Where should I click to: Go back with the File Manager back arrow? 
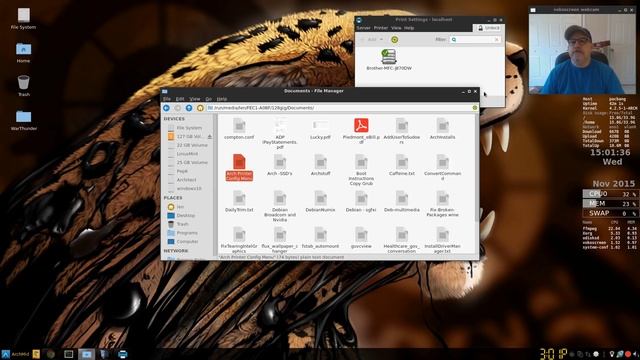[166, 108]
